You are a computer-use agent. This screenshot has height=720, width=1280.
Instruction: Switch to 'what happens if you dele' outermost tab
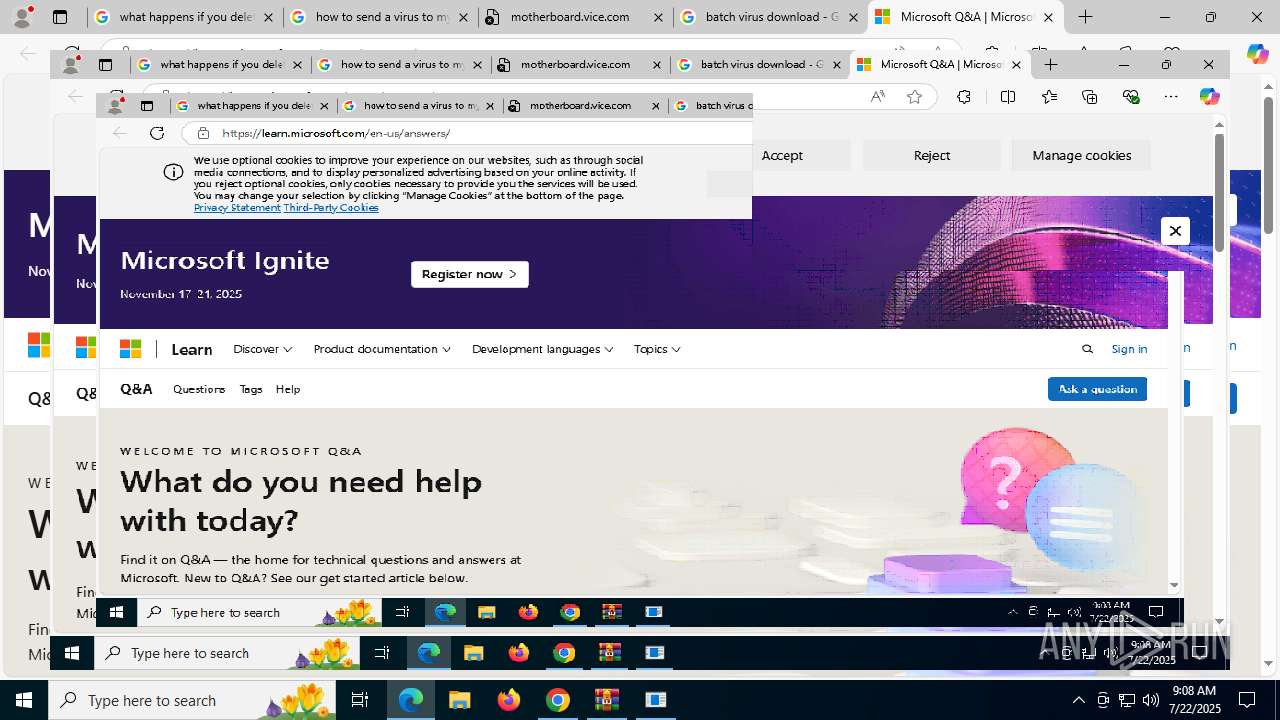click(x=185, y=17)
